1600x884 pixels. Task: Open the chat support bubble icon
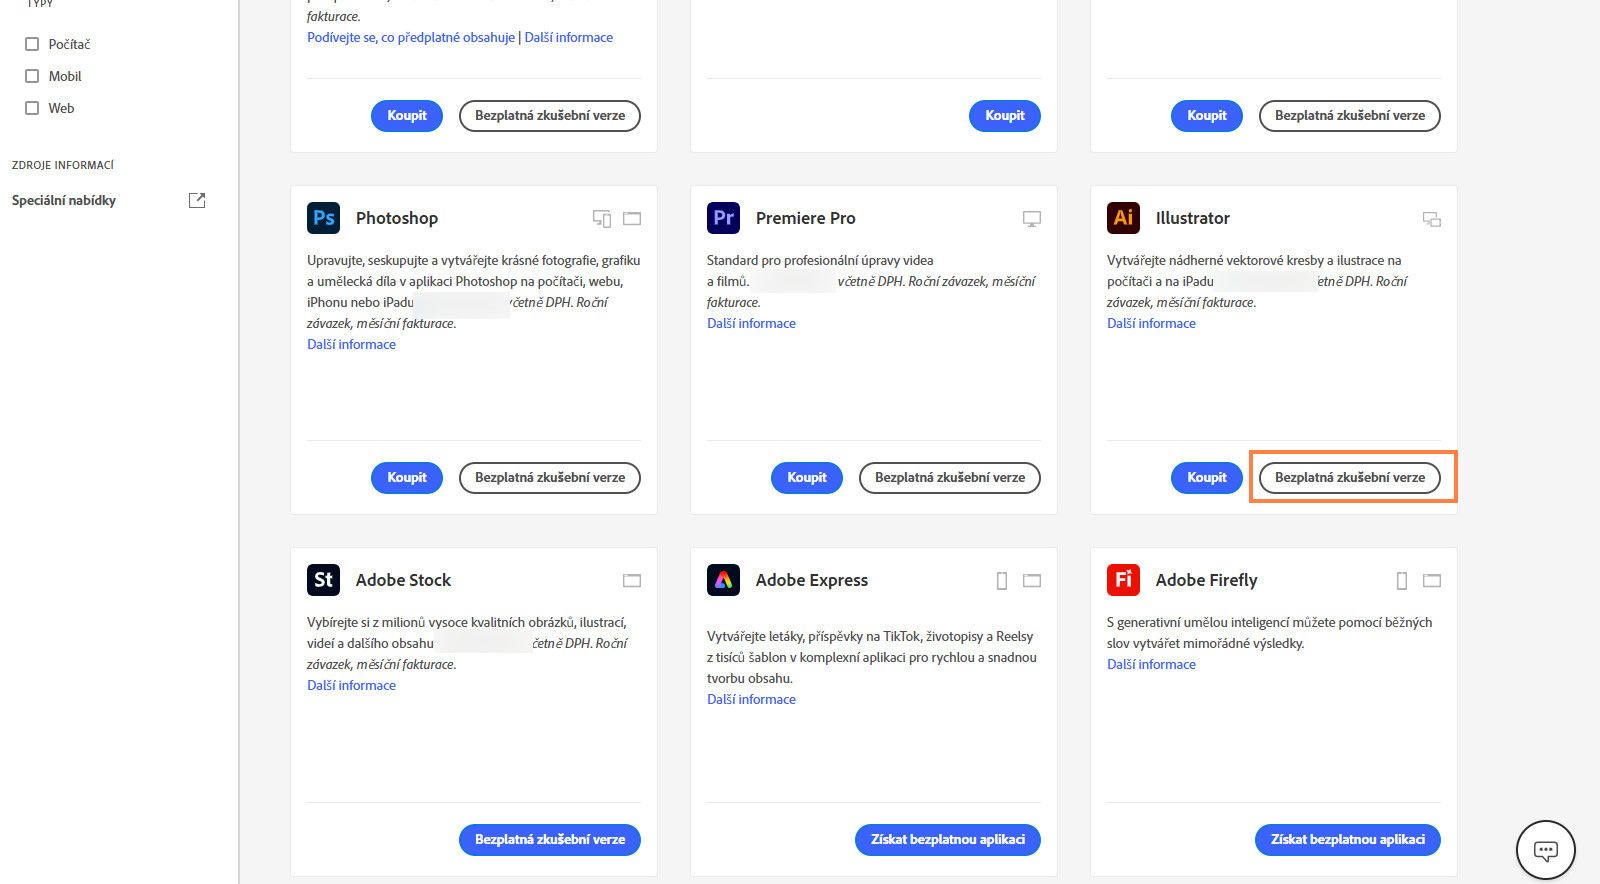pos(1545,851)
